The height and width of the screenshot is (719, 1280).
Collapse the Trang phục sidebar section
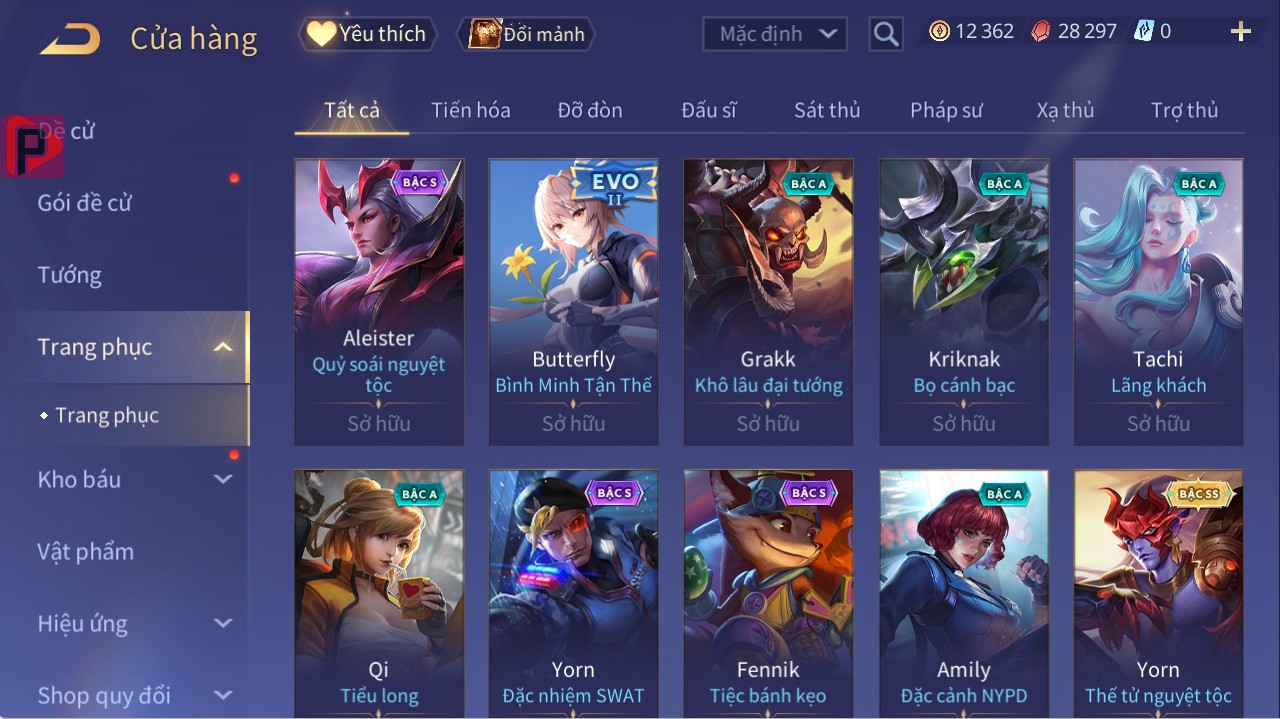223,347
